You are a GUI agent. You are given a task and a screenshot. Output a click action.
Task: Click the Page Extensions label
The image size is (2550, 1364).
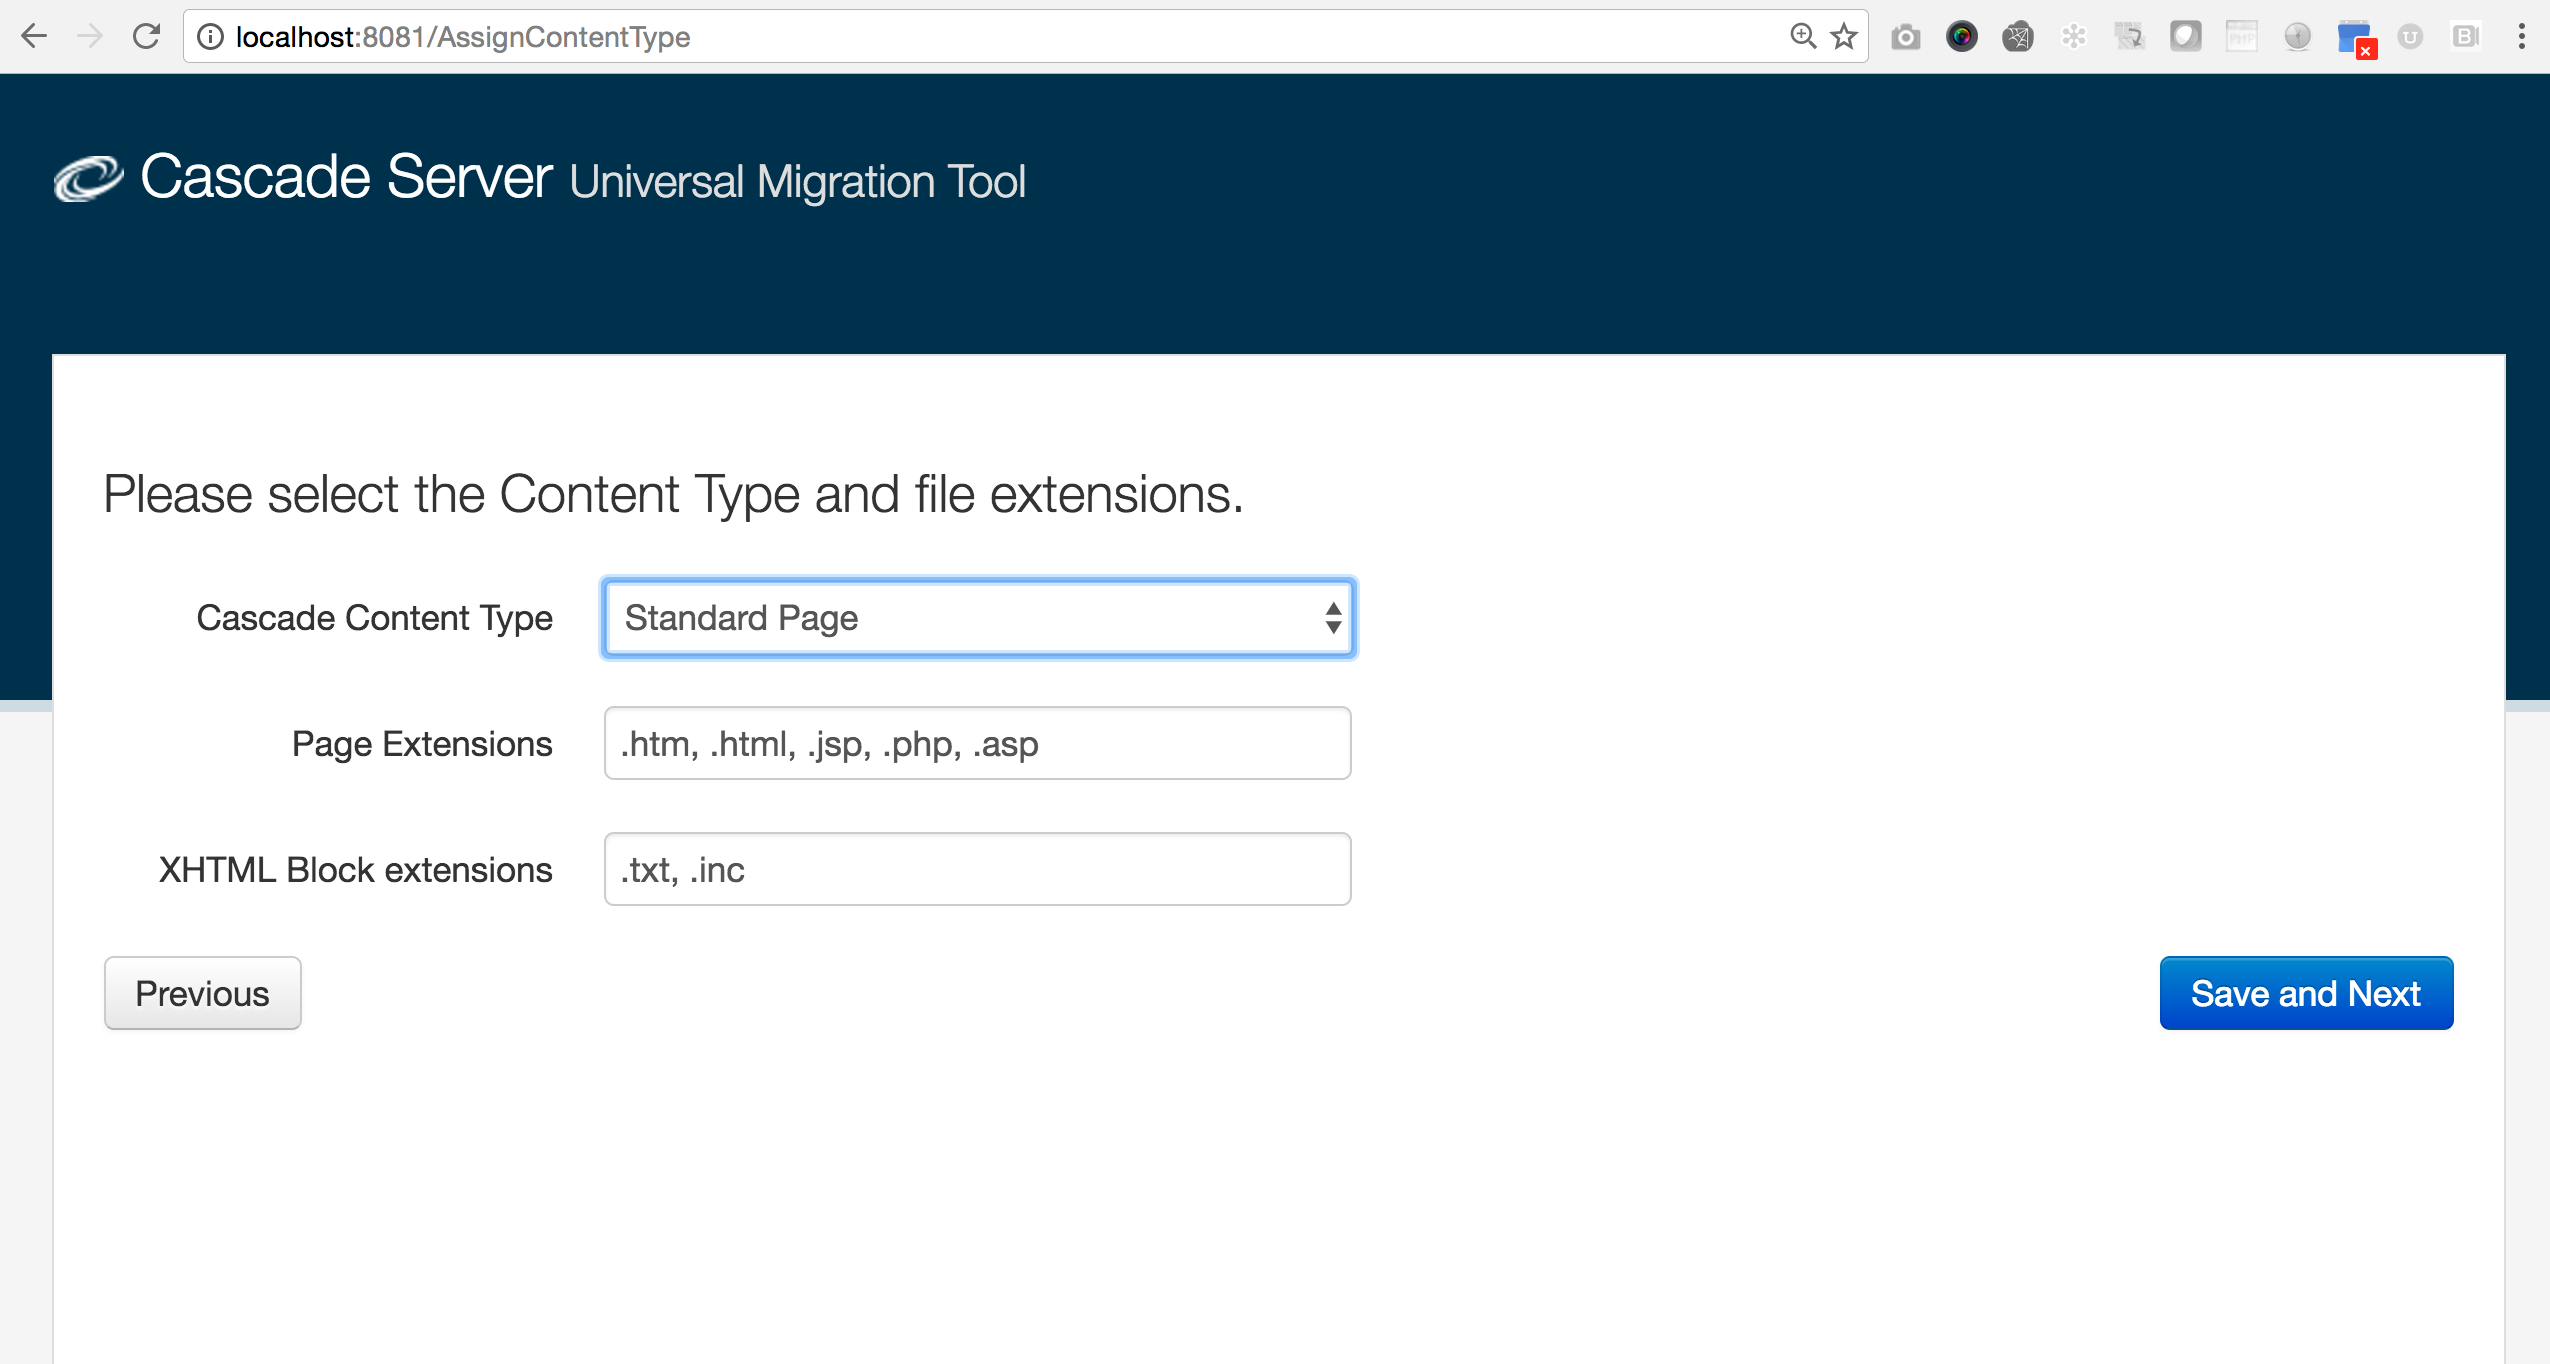click(422, 744)
